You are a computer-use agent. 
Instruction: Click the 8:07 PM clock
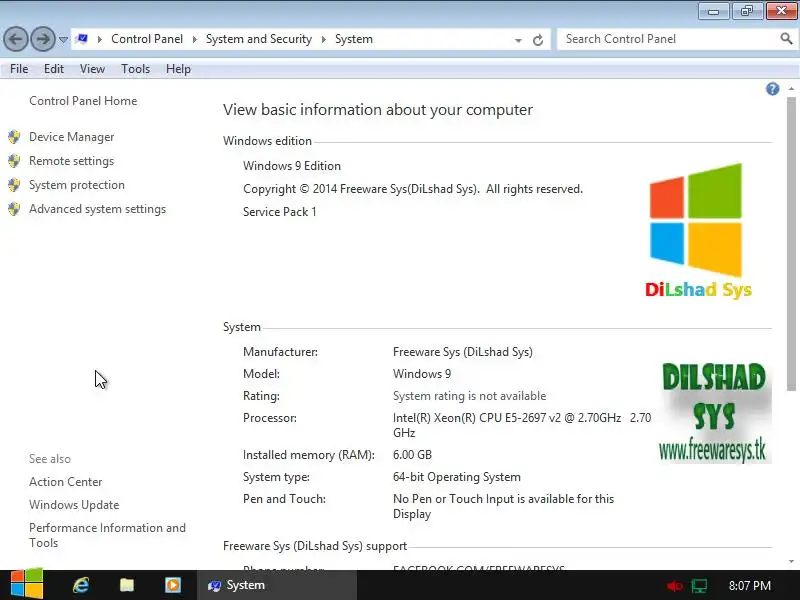pyautogui.click(x=749, y=585)
